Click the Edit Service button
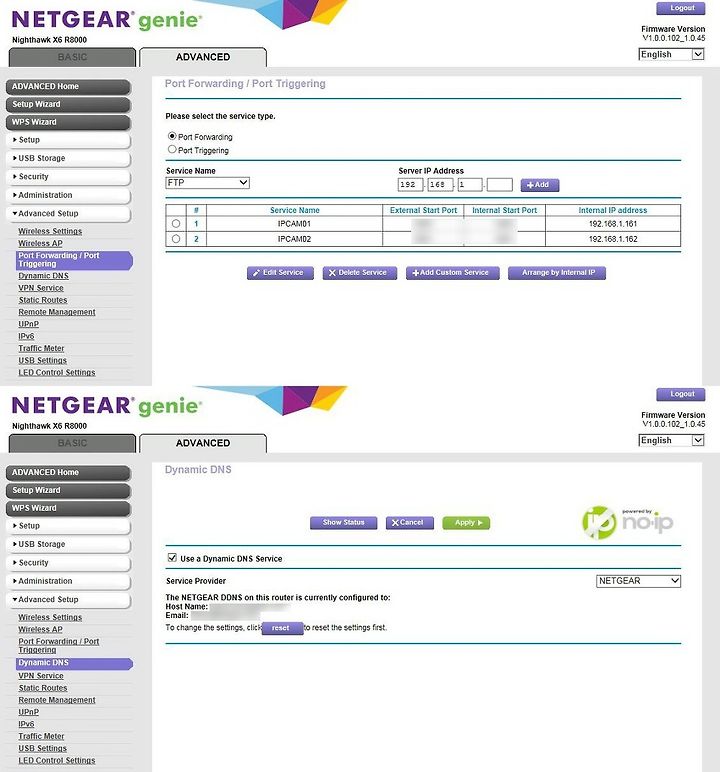Viewport: 720px width, 772px height. (280, 273)
